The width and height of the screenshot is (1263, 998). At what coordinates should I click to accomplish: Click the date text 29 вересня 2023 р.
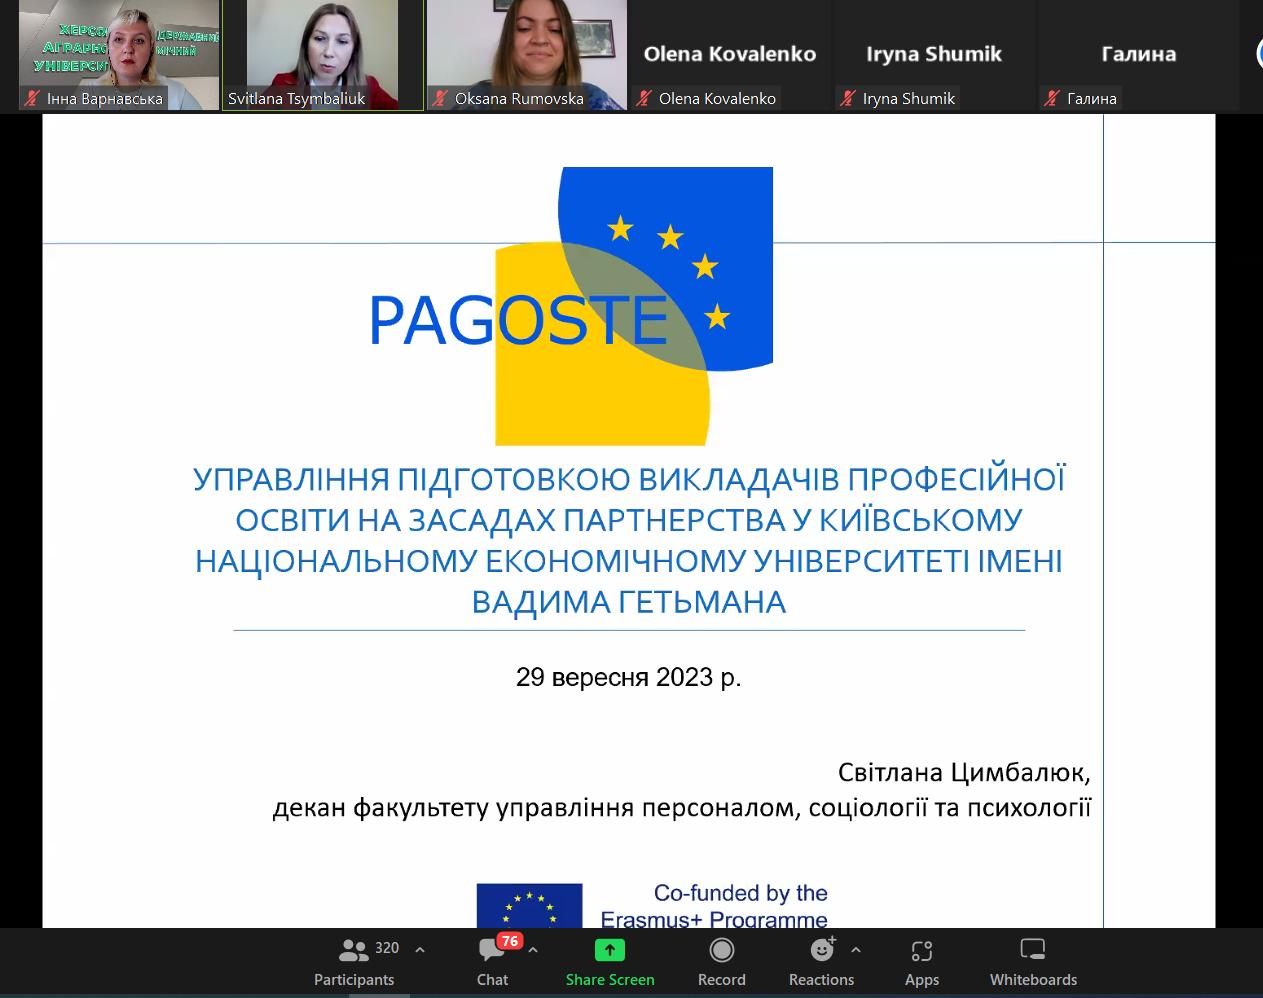(x=629, y=677)
